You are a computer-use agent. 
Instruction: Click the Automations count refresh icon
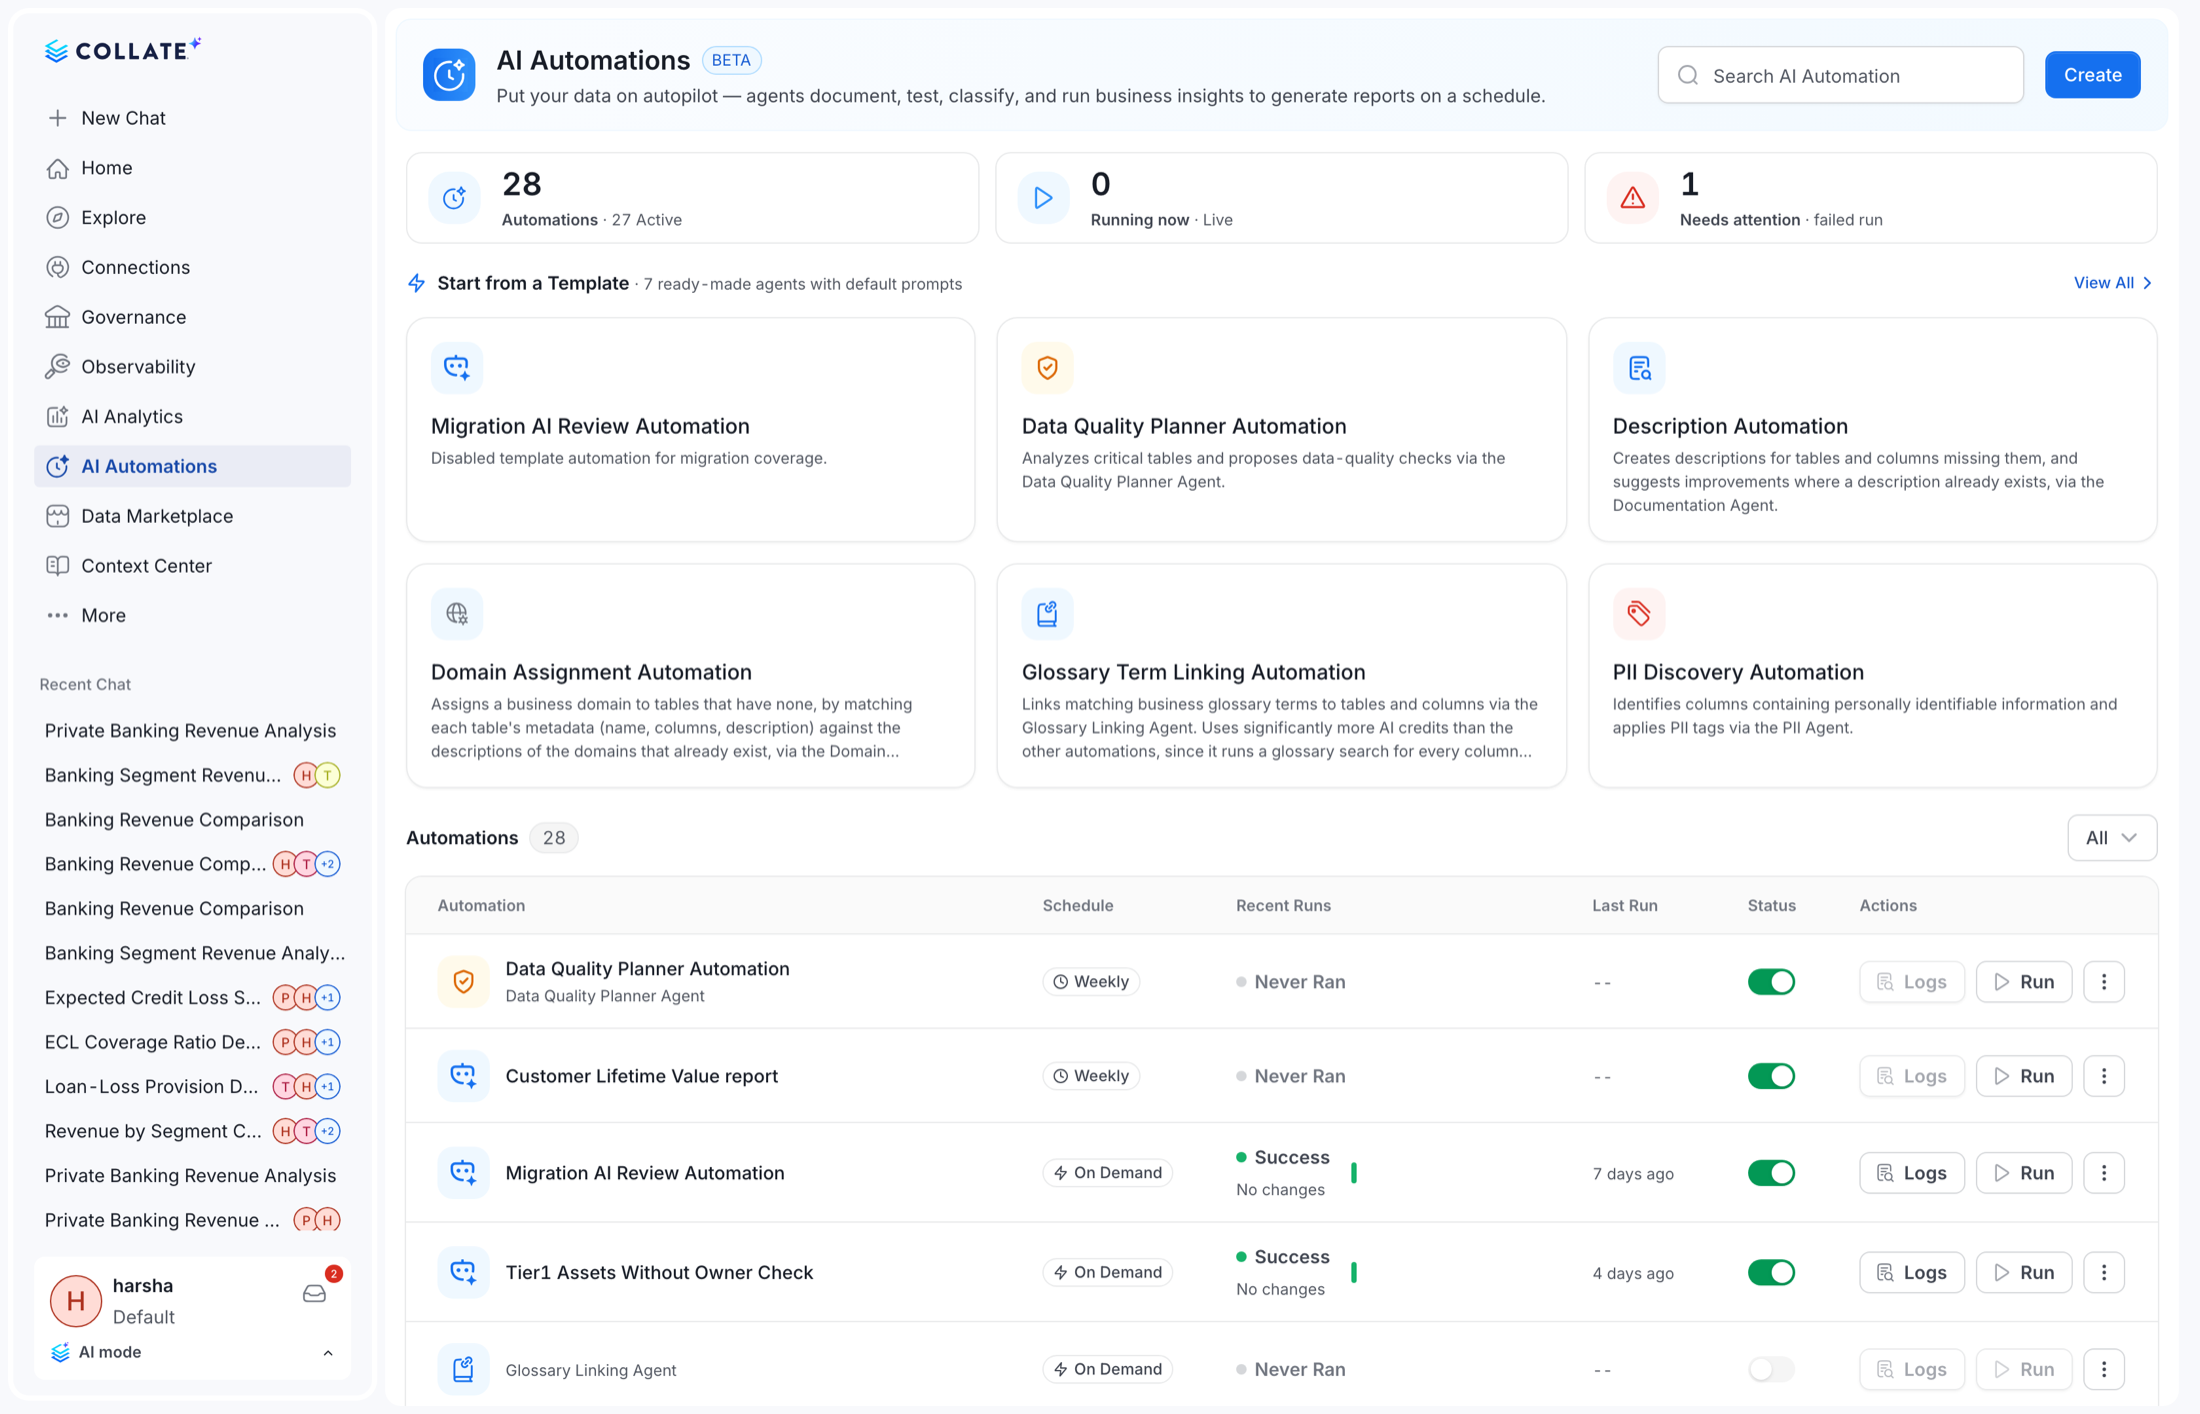click(455, 198)
